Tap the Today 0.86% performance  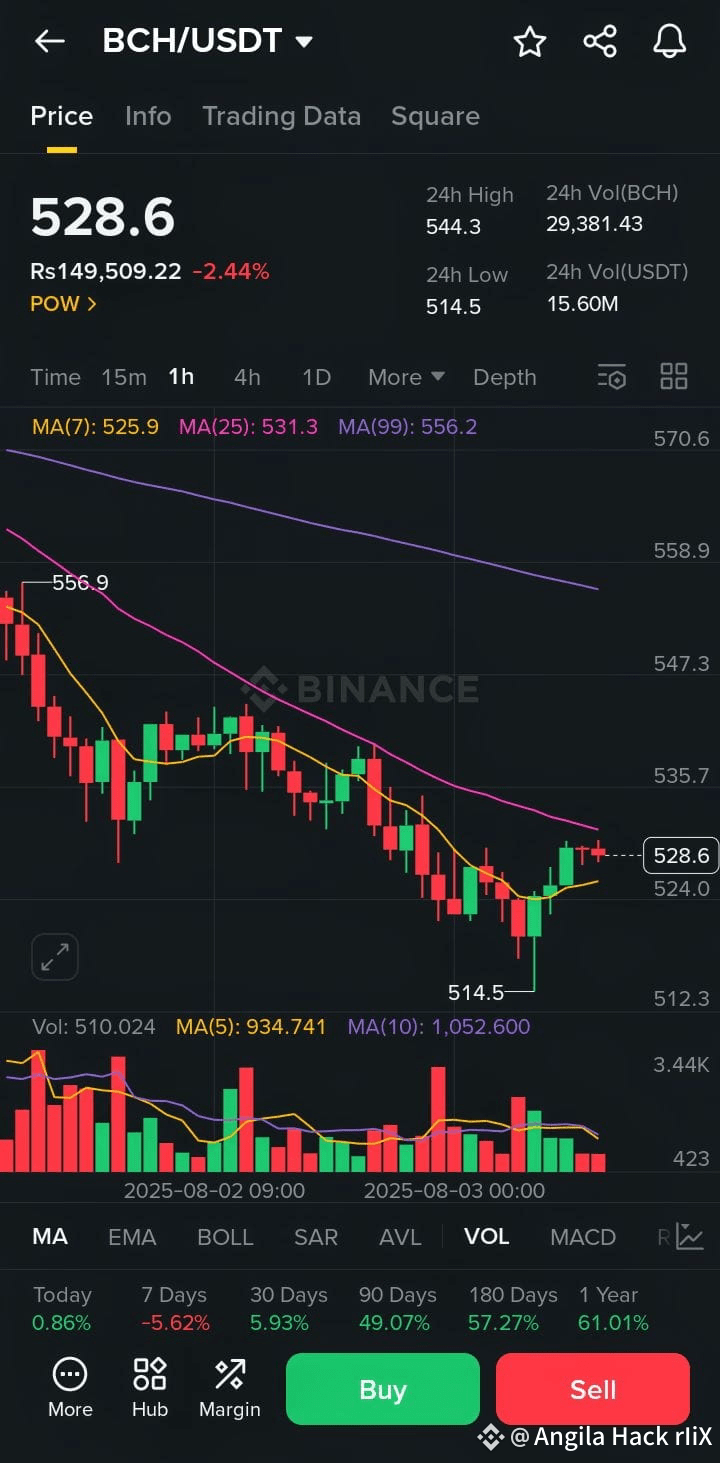pyautogui.click(x=62, y=1309)
